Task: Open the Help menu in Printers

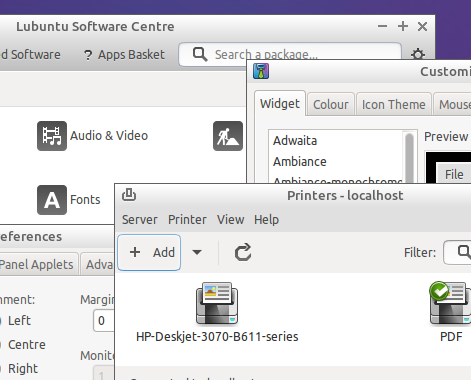Action: 266,220
